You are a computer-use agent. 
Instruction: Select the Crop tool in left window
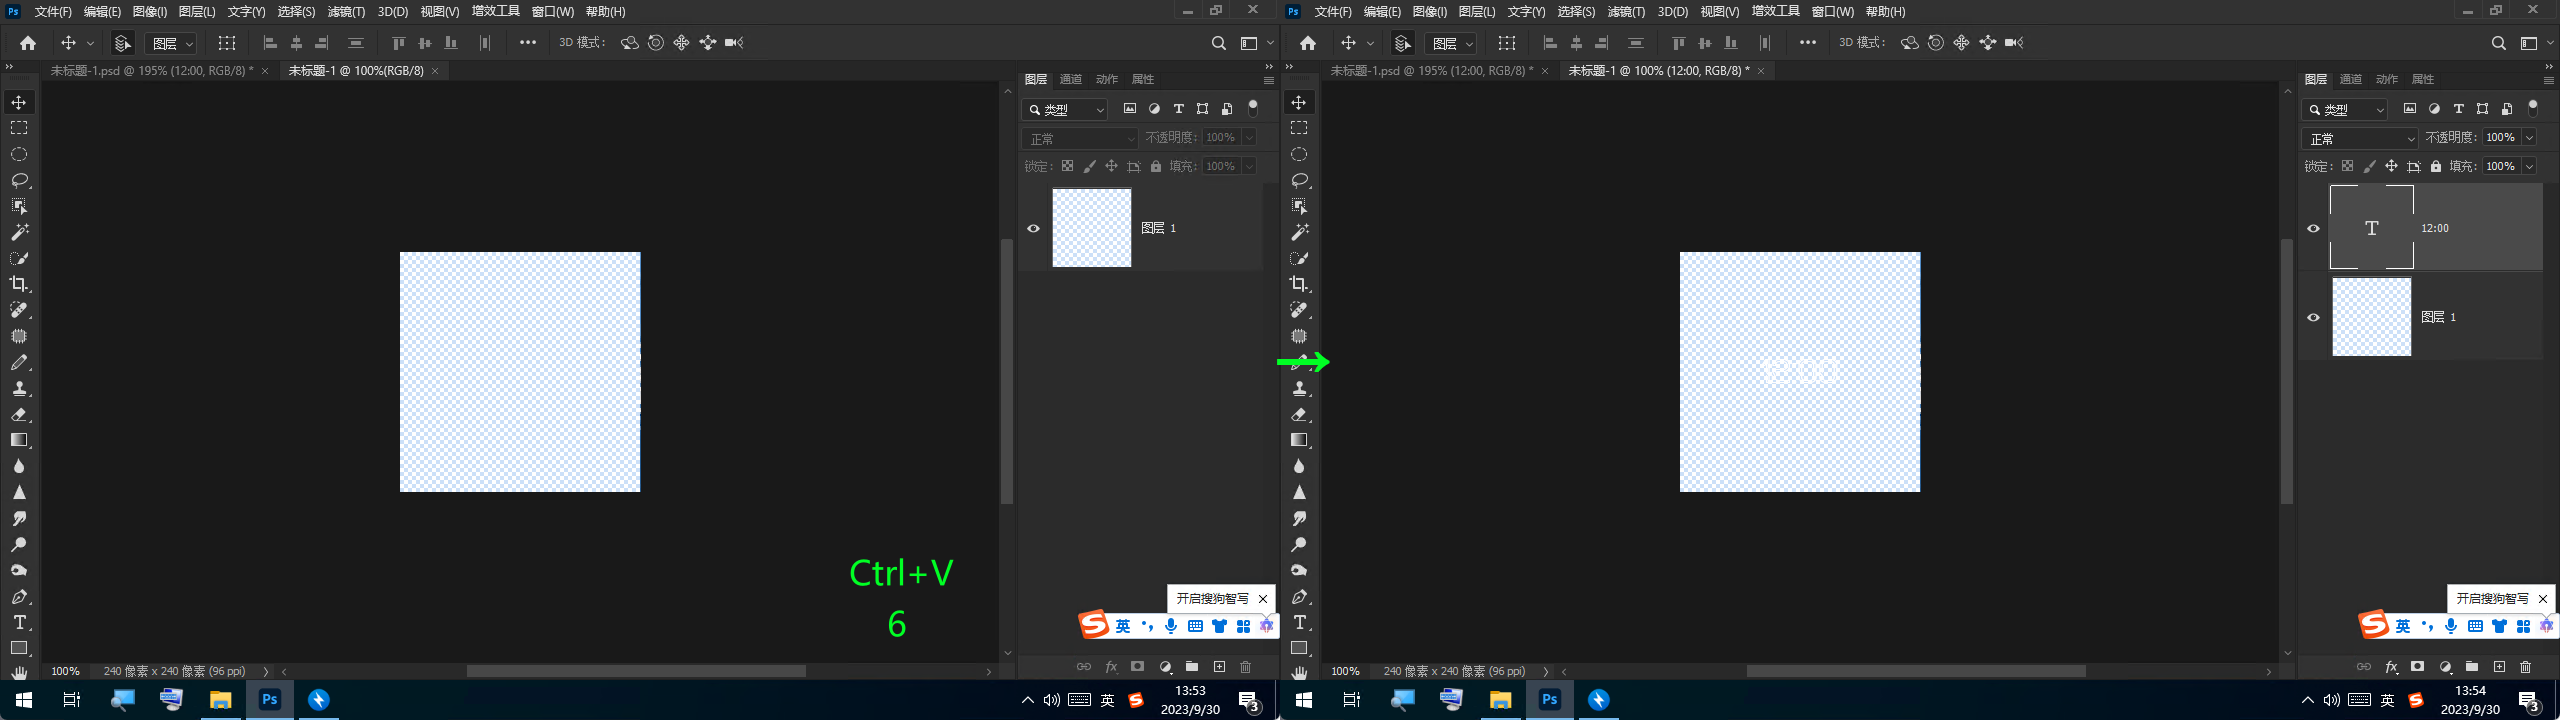(x=19, y=284)
